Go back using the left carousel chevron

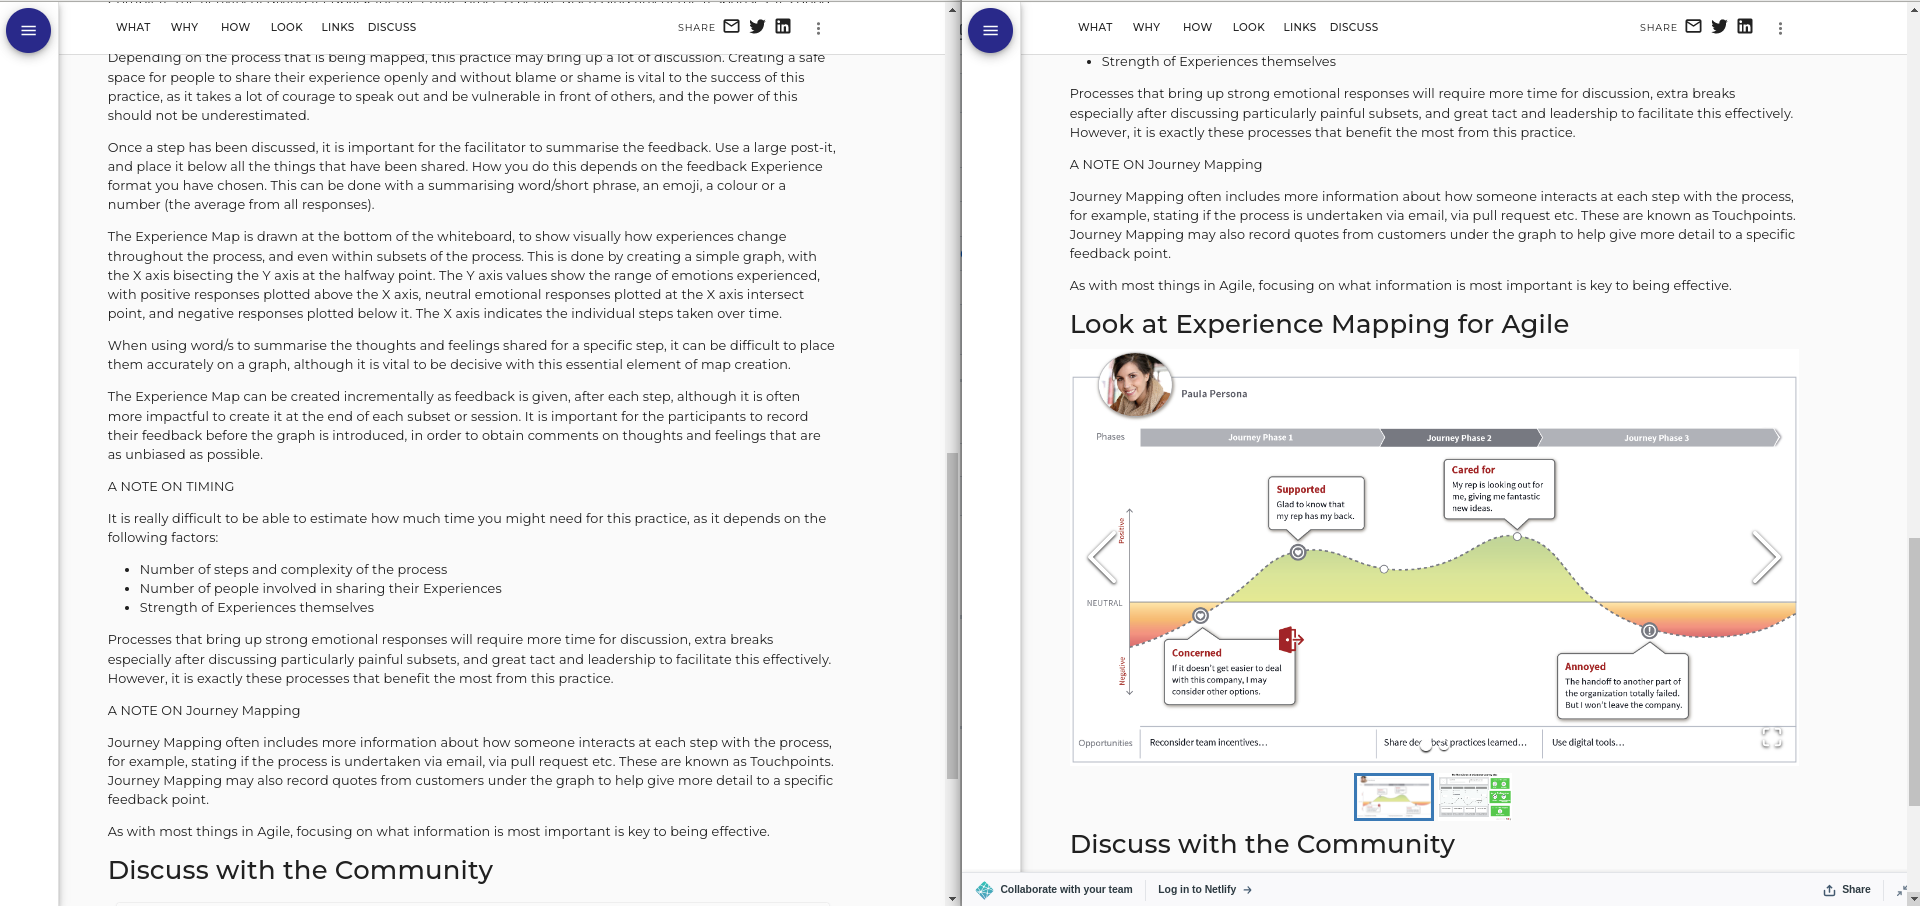tap(1103, 558)
